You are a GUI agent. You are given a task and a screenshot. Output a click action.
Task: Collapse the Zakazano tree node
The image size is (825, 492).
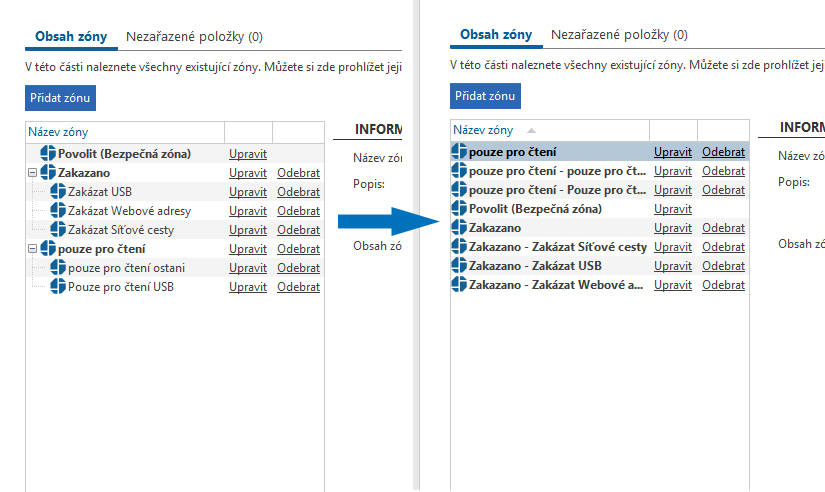pos(33,173)
